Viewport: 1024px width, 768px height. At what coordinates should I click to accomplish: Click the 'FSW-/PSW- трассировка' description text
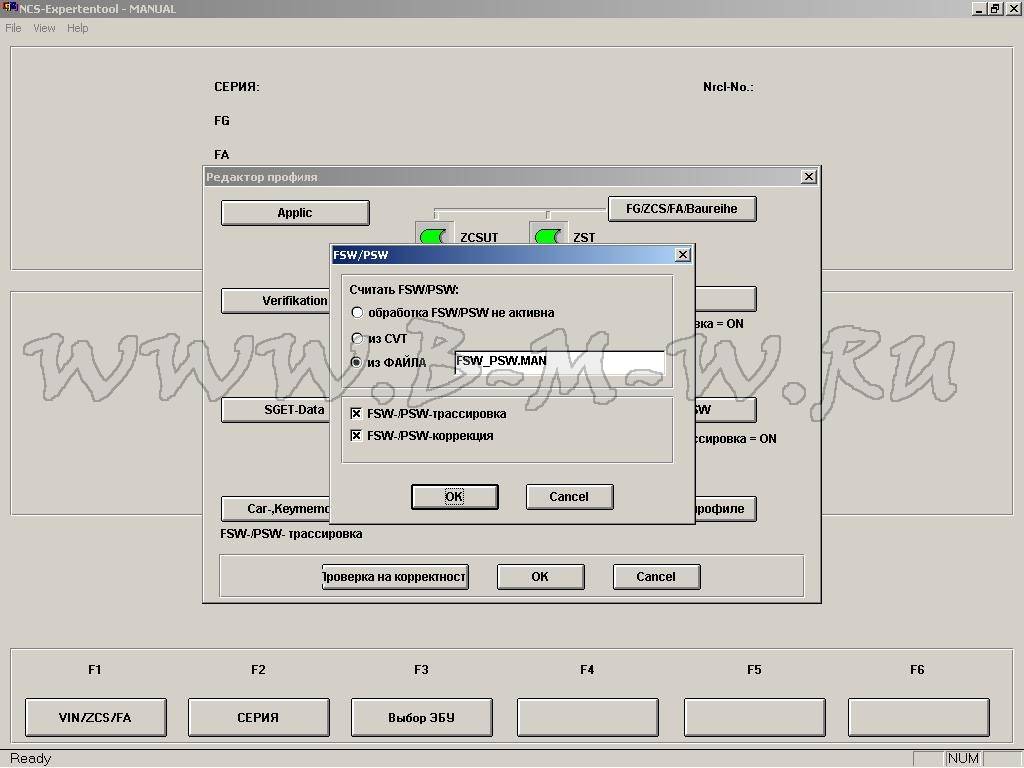tap(291, 534)
